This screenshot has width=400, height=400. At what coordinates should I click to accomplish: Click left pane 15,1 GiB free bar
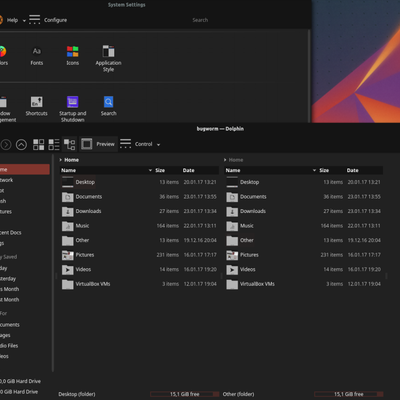pos(184,394)
